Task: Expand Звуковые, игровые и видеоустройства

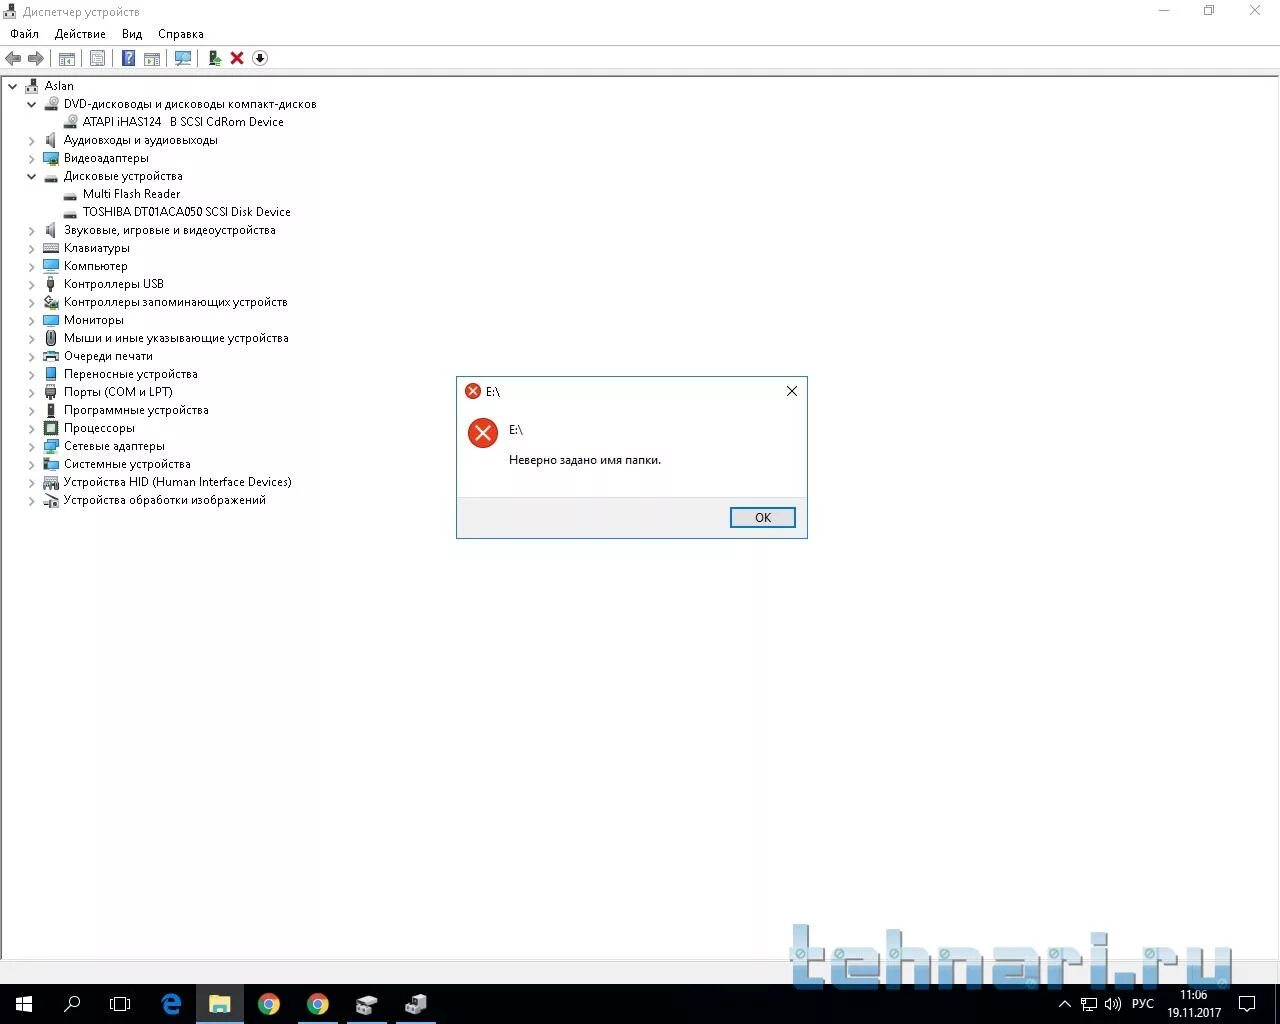Action: click(x=31, y=230)
